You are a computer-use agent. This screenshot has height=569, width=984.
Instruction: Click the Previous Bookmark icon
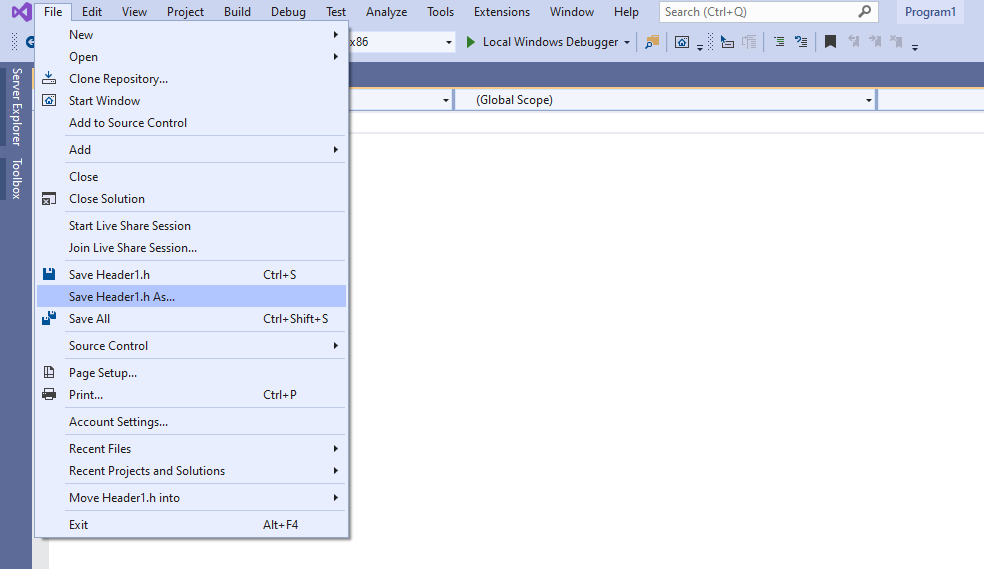pyautogui.click(x=853, y=42)
